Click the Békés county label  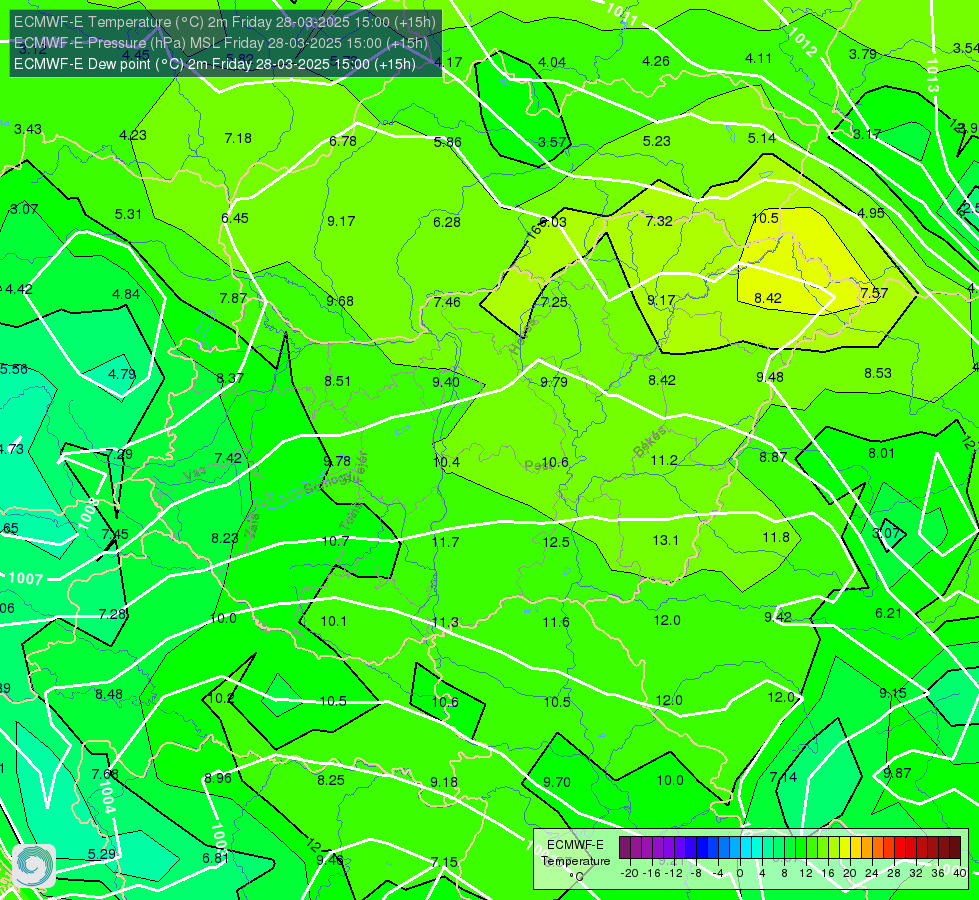pos(649,442)
